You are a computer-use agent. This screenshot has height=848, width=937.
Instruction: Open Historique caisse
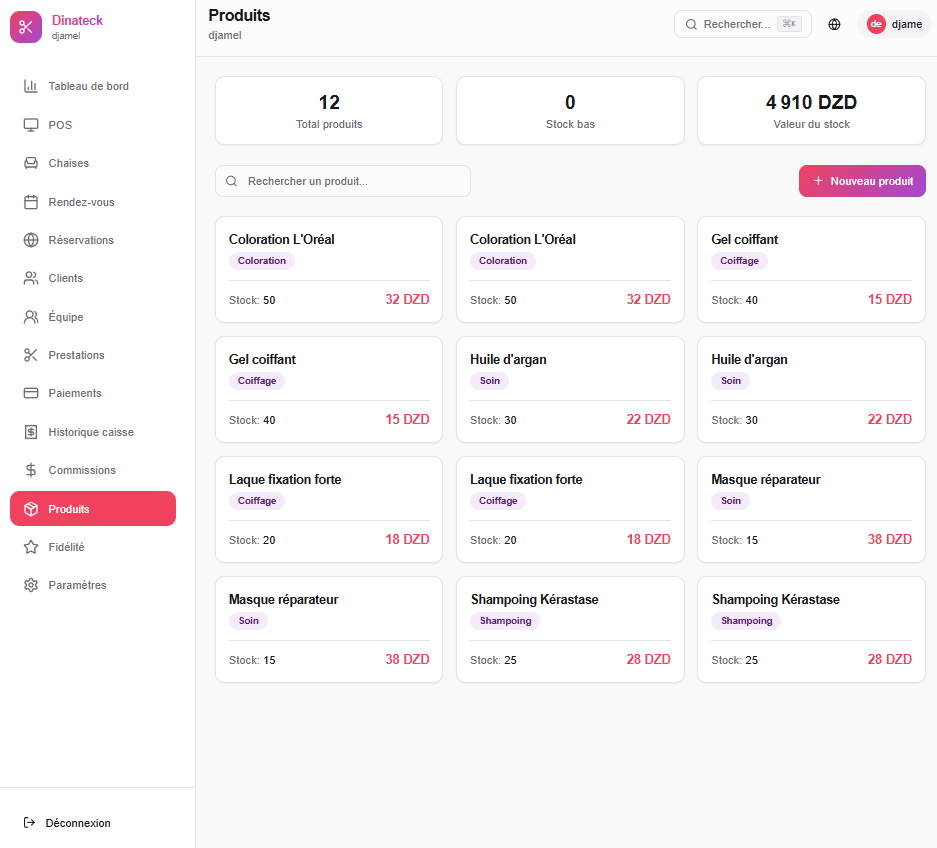click(93, 432)
